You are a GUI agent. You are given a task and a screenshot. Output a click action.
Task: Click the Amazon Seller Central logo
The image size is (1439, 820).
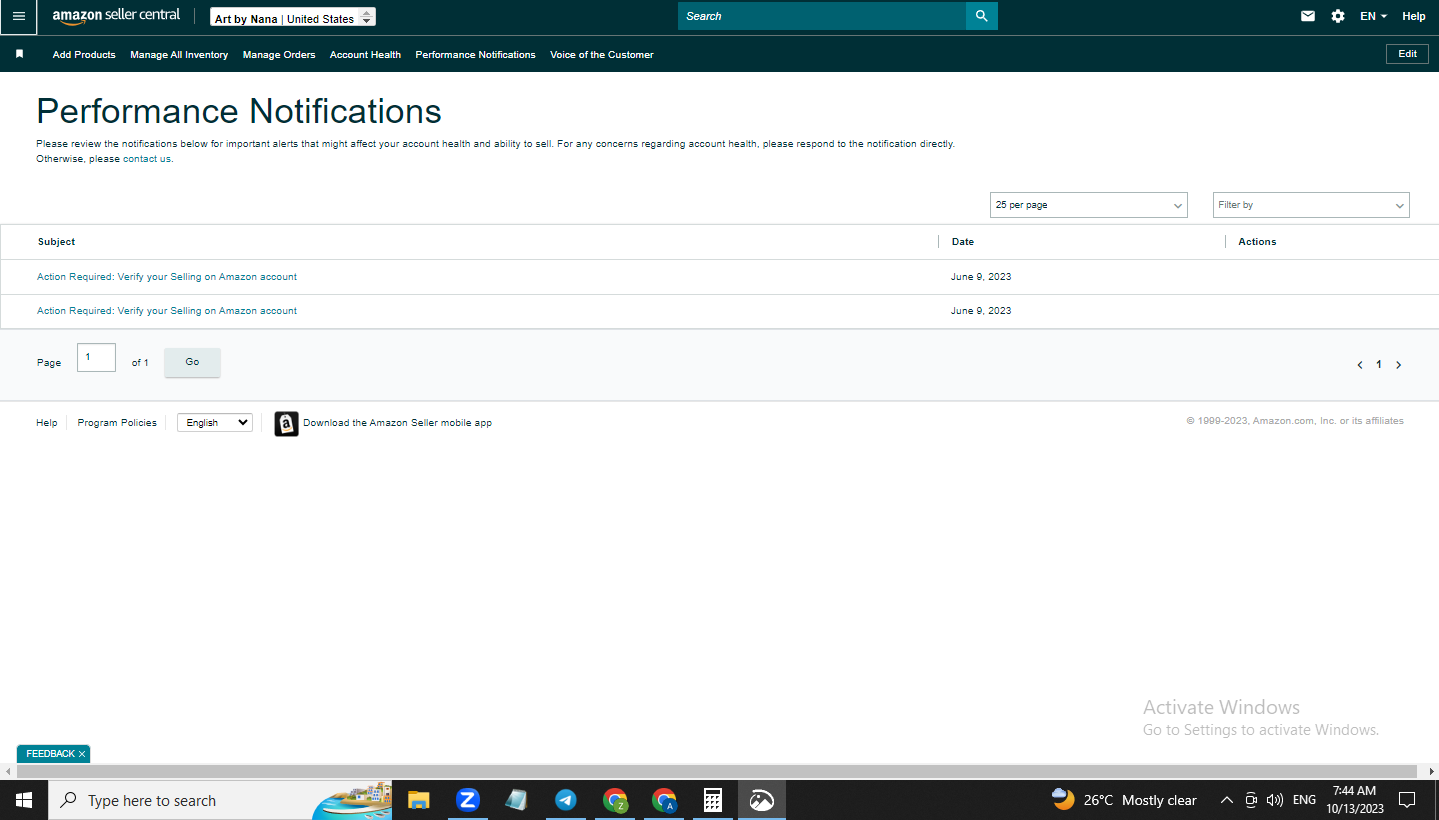[116, 16]
